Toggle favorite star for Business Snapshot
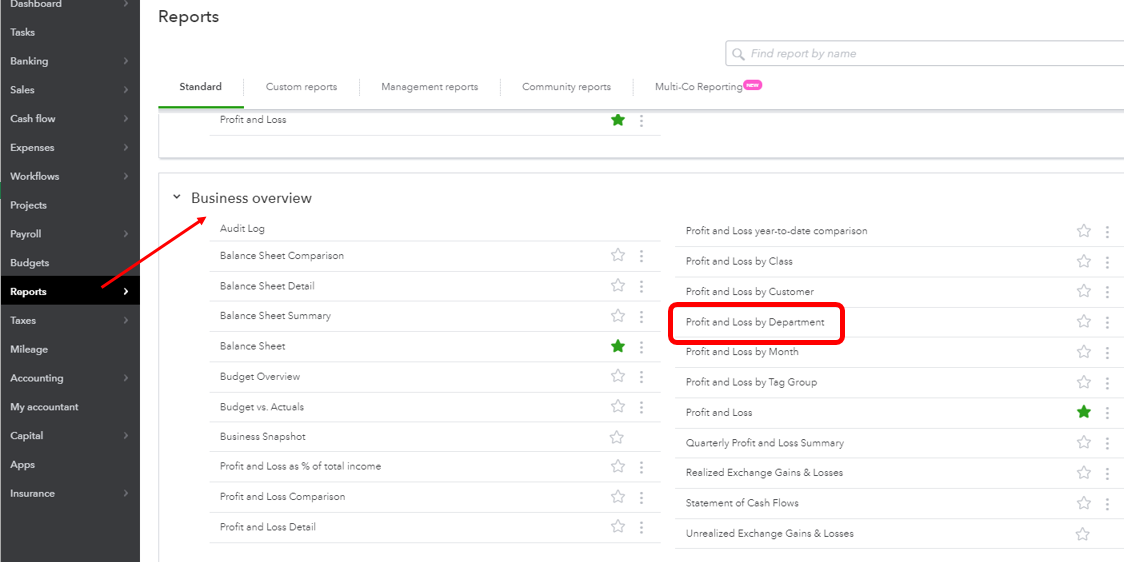The height and width of the screenshot is (562, 1124). point(616,437)
